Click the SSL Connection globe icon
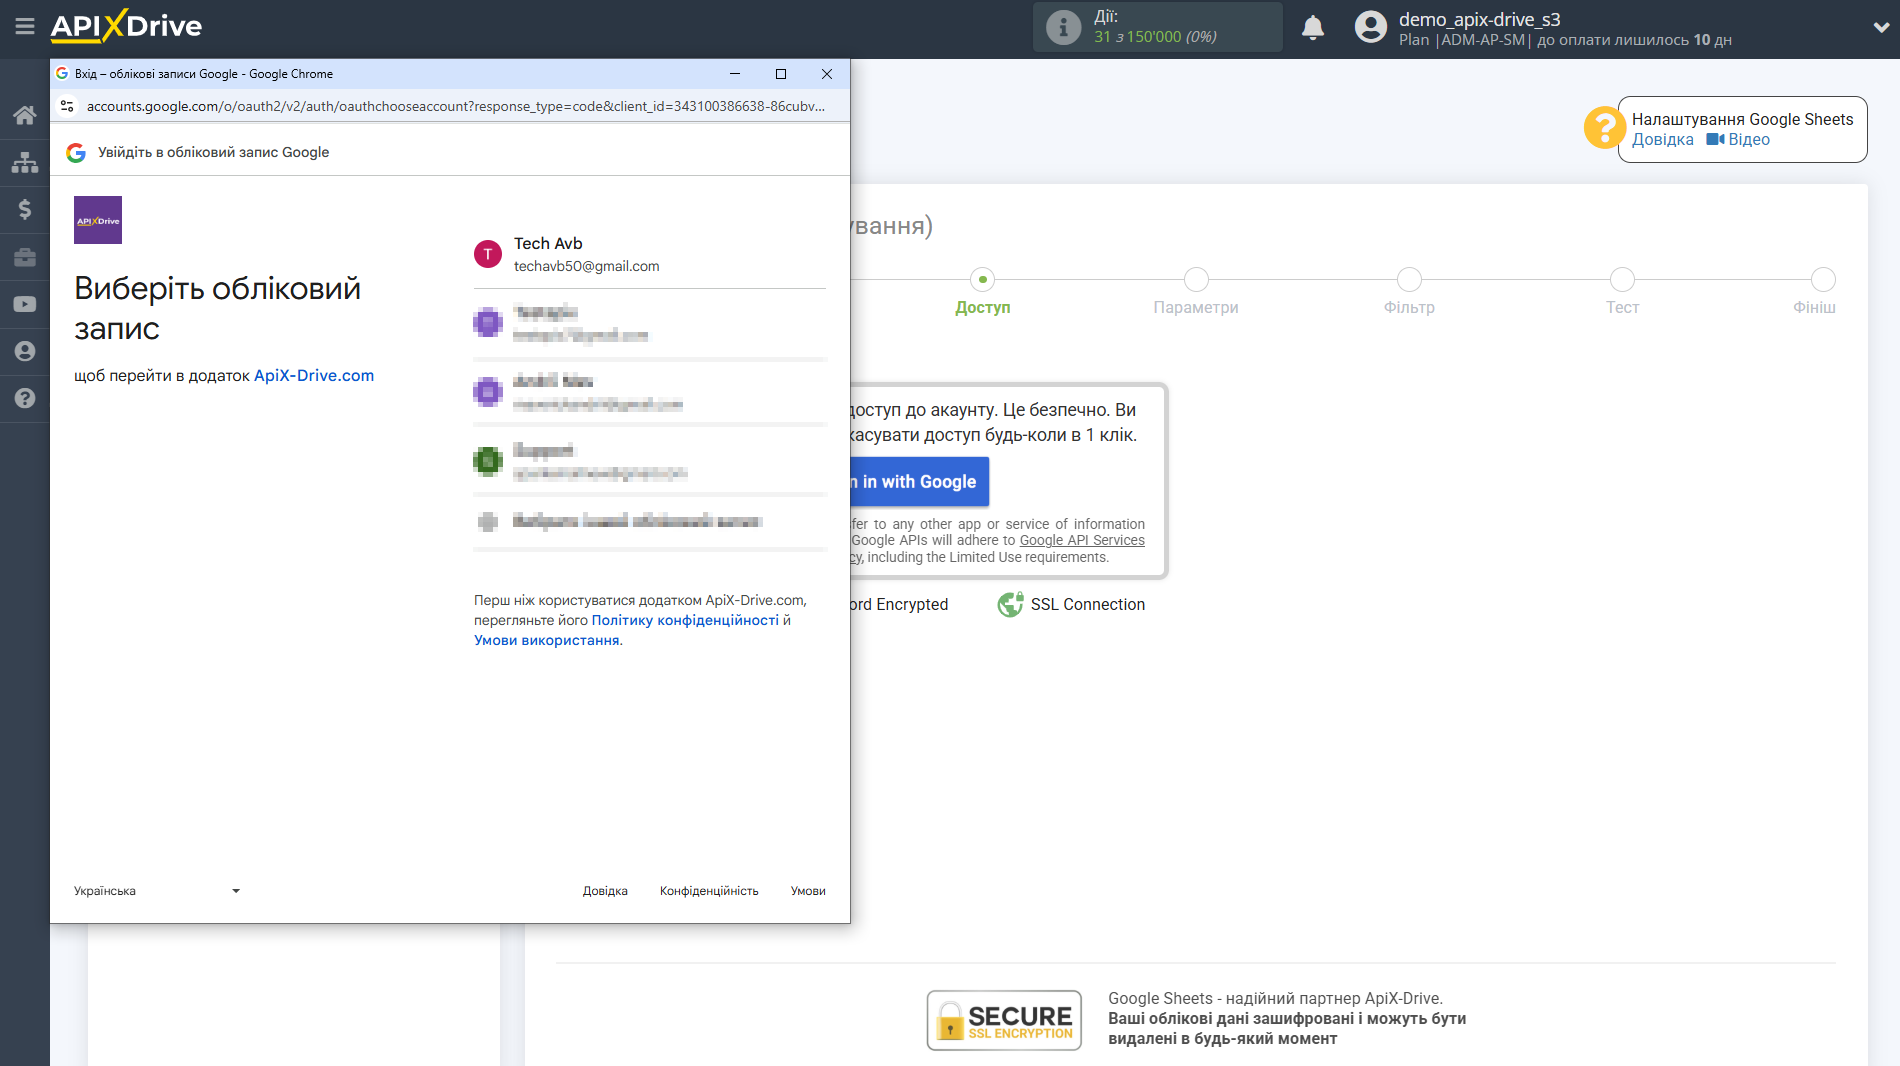The image size is (1900, 1066). point(1010,604)
